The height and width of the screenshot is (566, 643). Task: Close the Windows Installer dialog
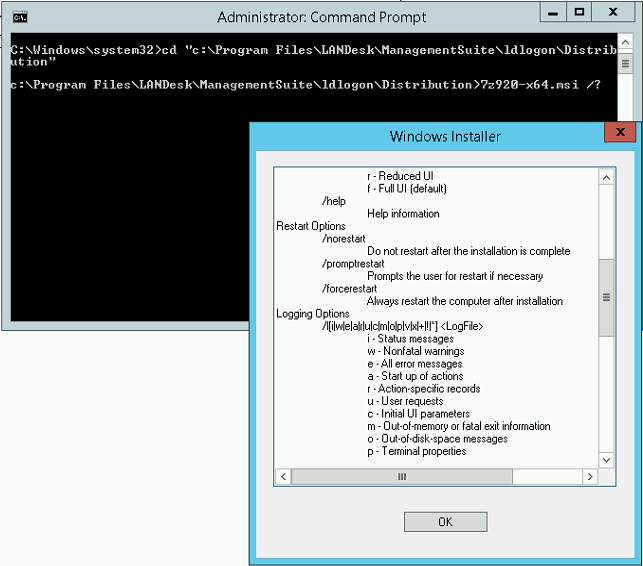620,133
